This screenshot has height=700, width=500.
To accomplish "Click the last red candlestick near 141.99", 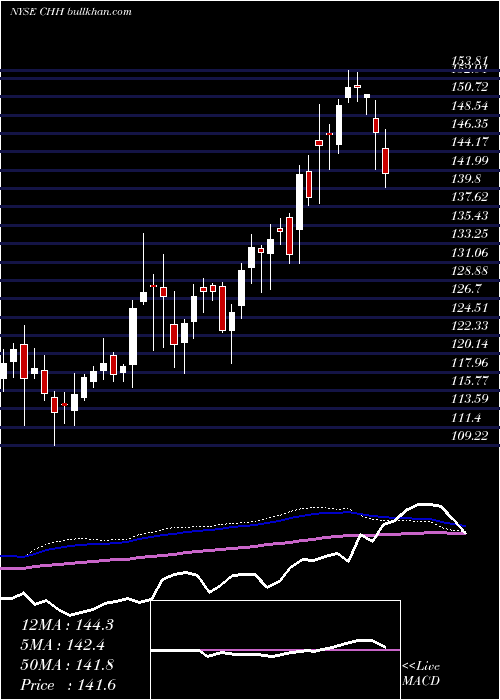I will 386,161.
